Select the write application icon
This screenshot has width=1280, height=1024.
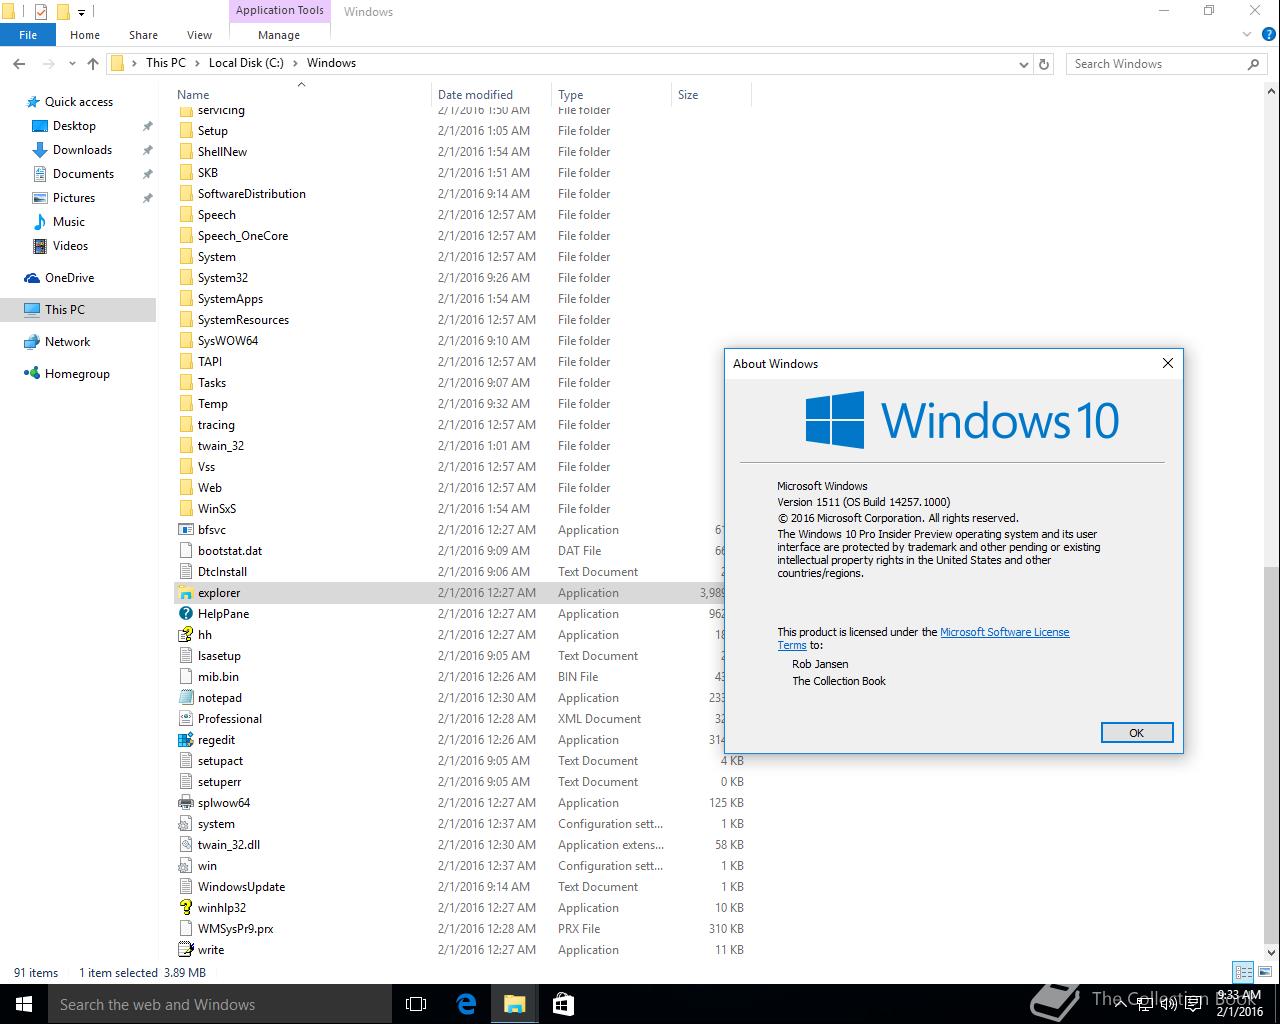[x=185, y=950]
